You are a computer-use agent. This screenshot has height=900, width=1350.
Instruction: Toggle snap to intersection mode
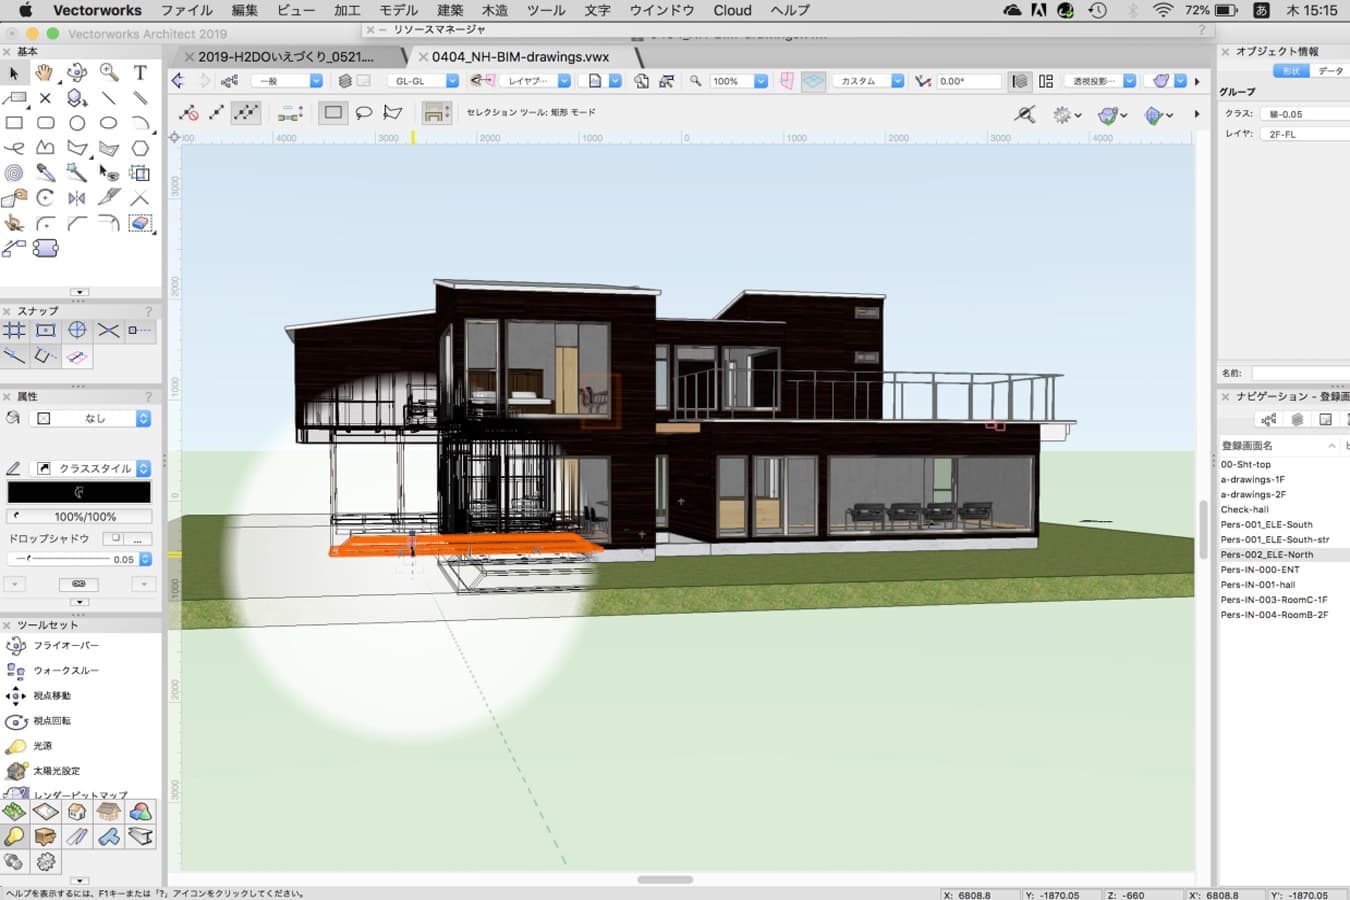pos(108,330)
